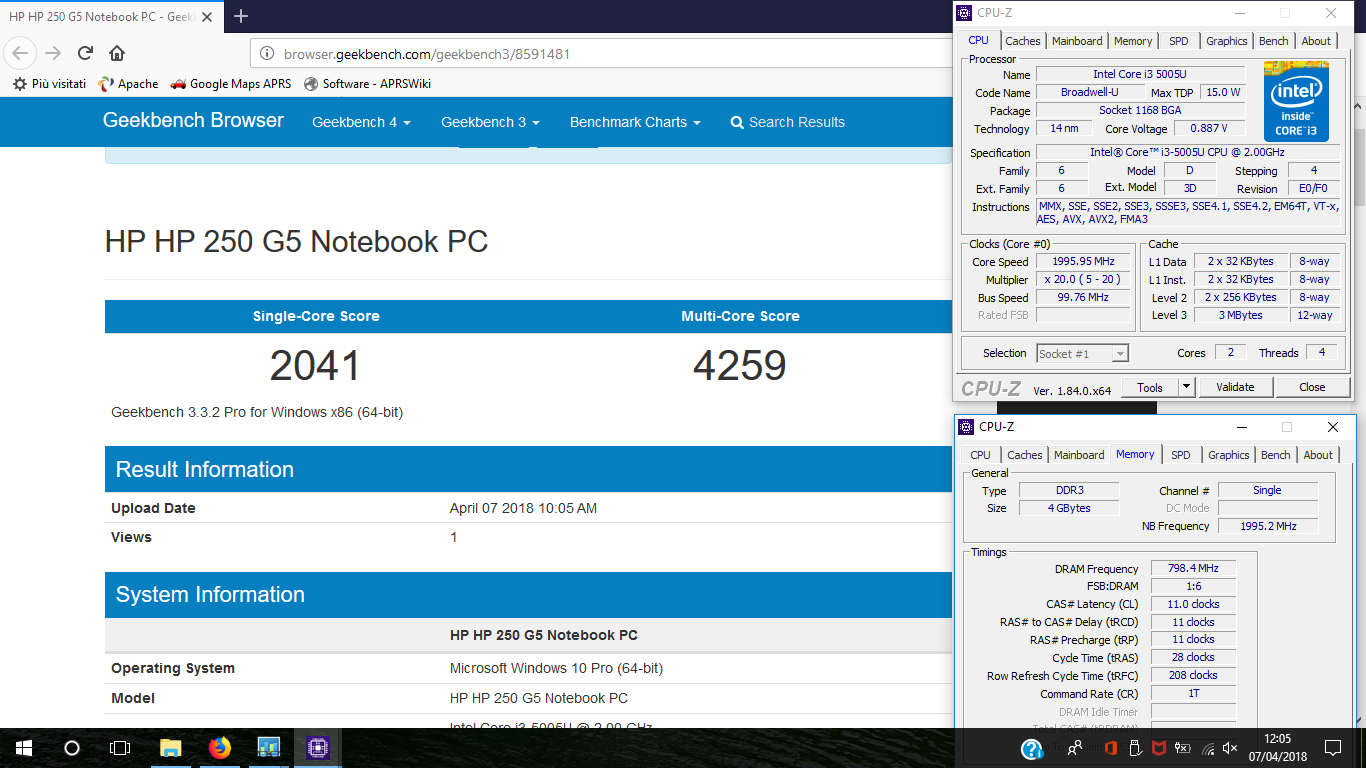
Task: Open Bench tab in top CPU-Z window
Action: [1273, 41]
